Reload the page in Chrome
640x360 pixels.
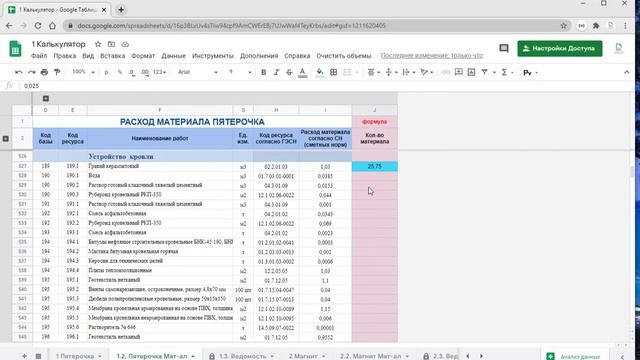click(x=38, y=26)
